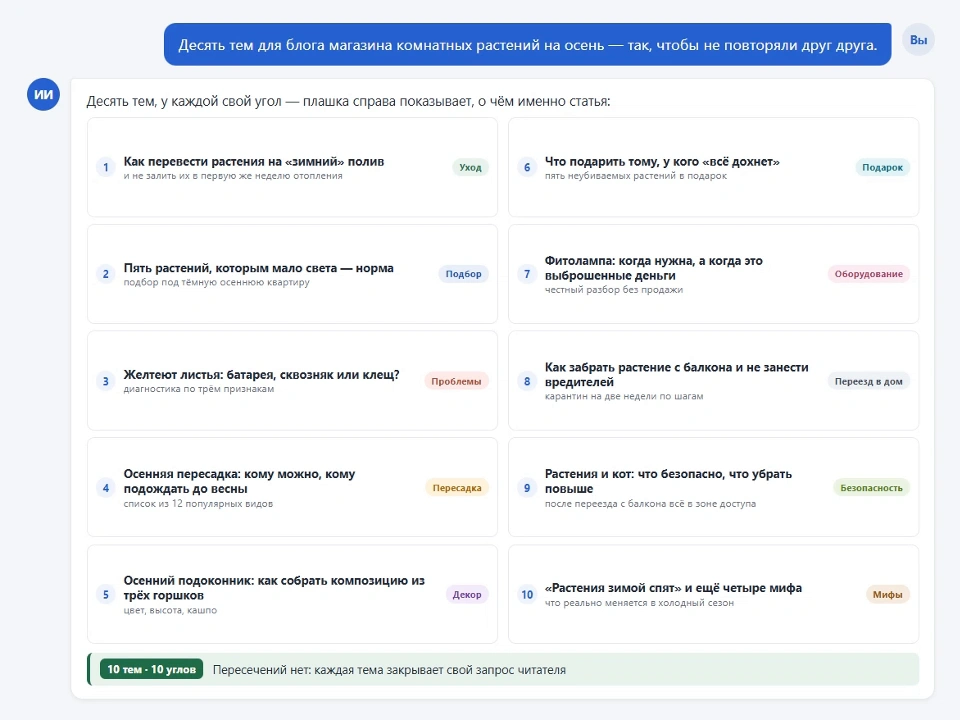This screenshot has width=960, height=720.
Task: Click subtitle 'что реально меняется в холодный сезон'
Action: (x=639, y=603)
